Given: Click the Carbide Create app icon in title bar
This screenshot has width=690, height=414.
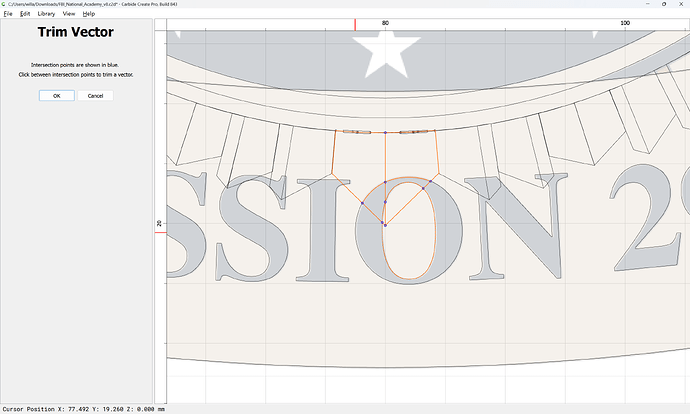Looking at the screenshot, I should [4, 4].
